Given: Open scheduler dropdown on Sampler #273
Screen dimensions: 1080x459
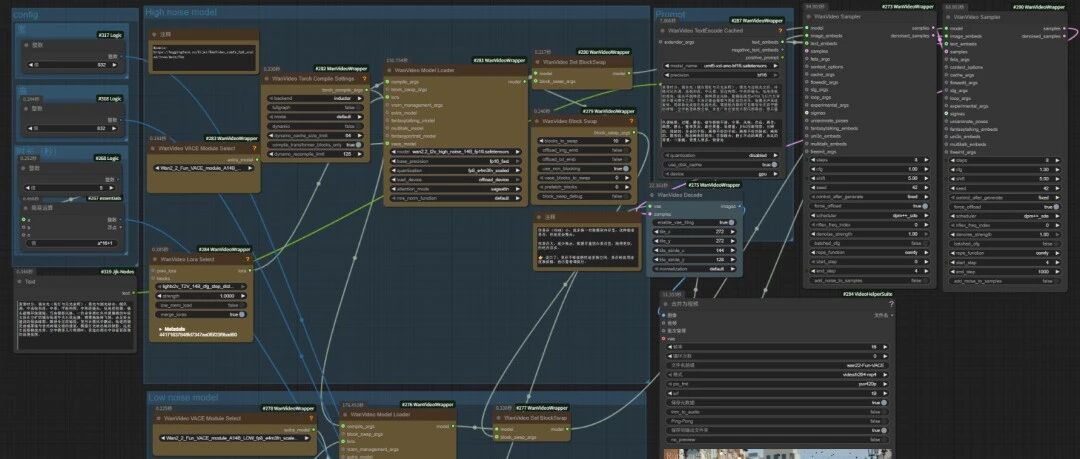Looking at the screenshot, I should [870, 216].
